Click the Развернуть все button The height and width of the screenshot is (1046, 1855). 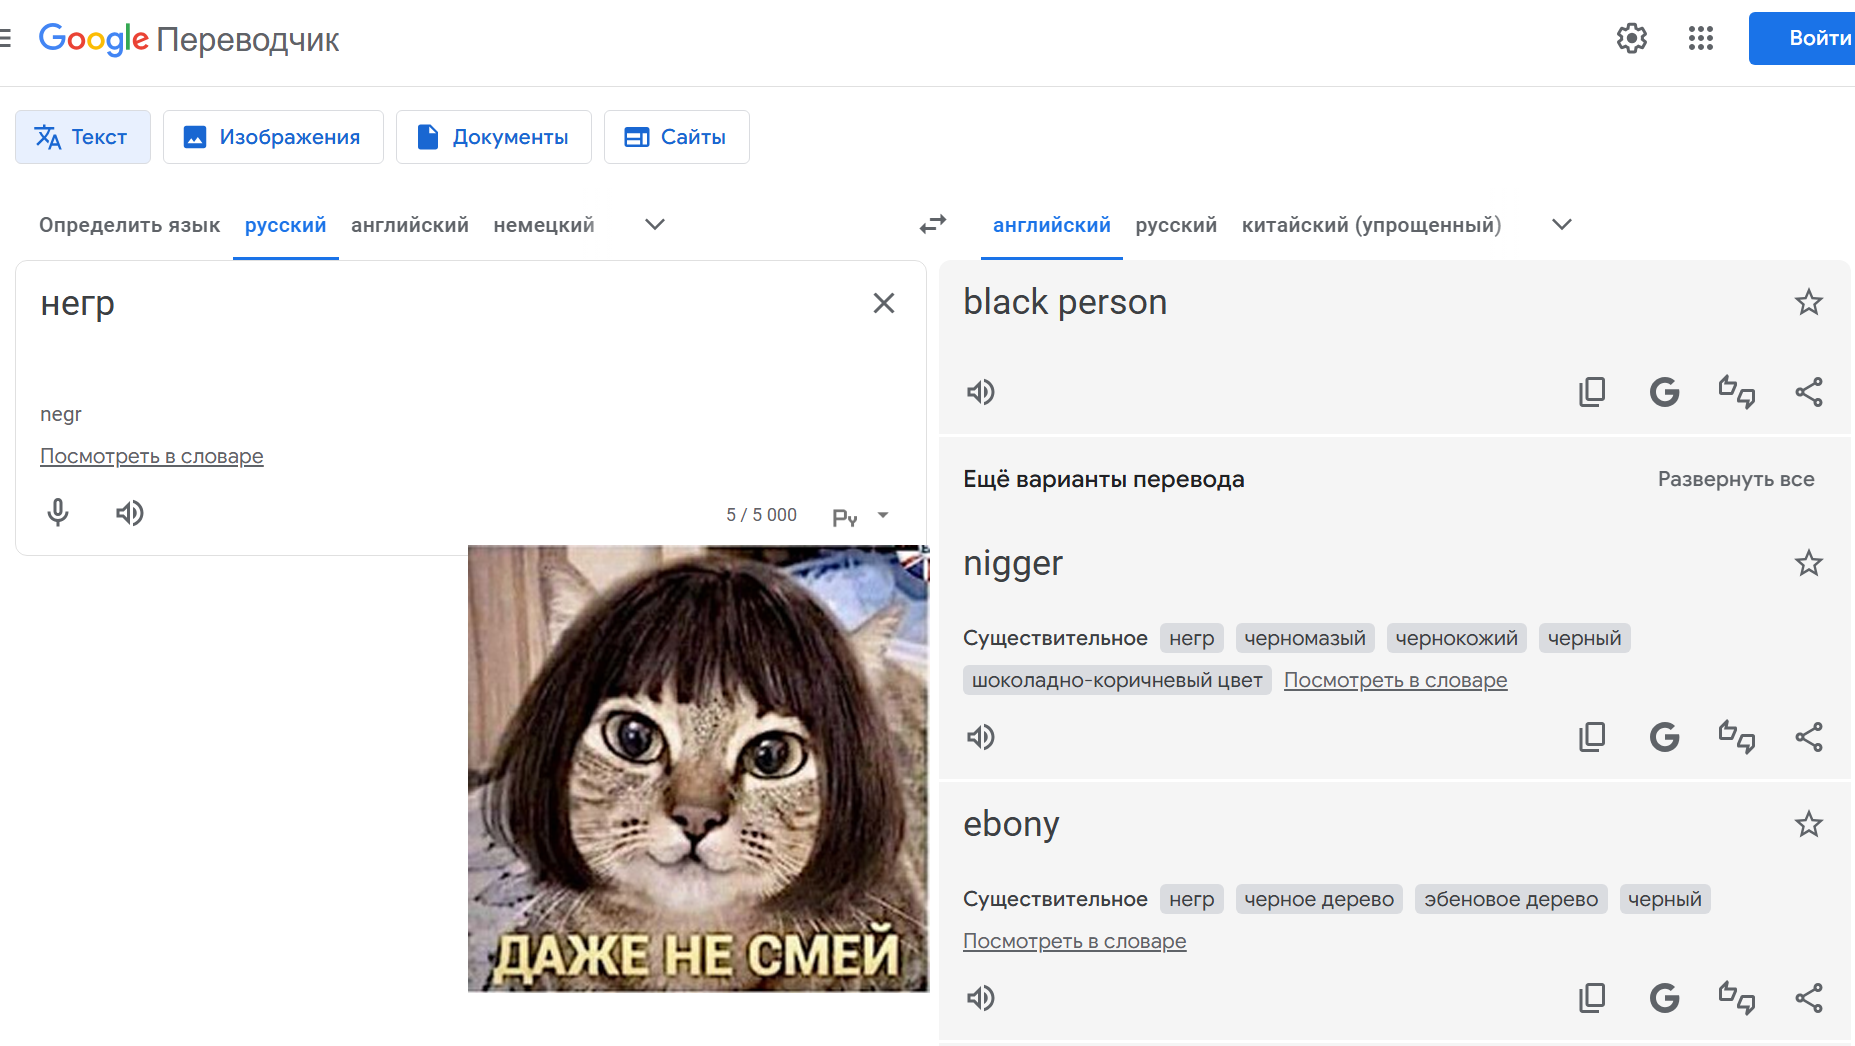point(1735,479)
